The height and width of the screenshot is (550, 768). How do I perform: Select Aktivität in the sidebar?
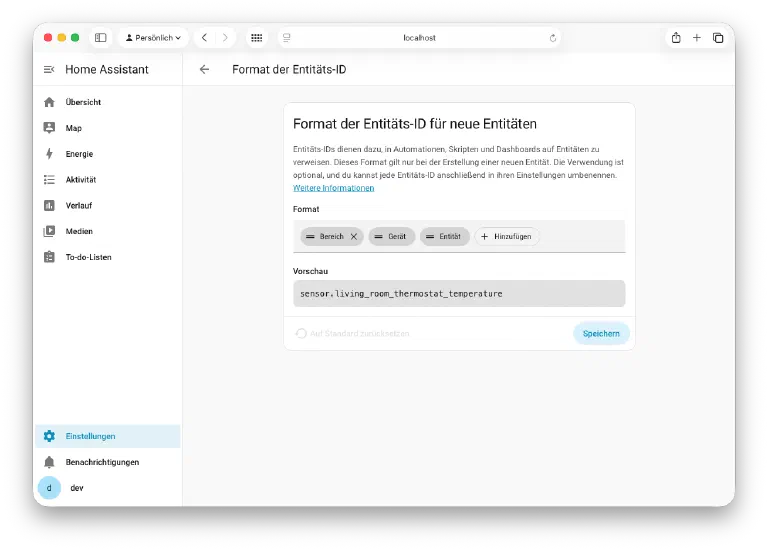(108, 180)
